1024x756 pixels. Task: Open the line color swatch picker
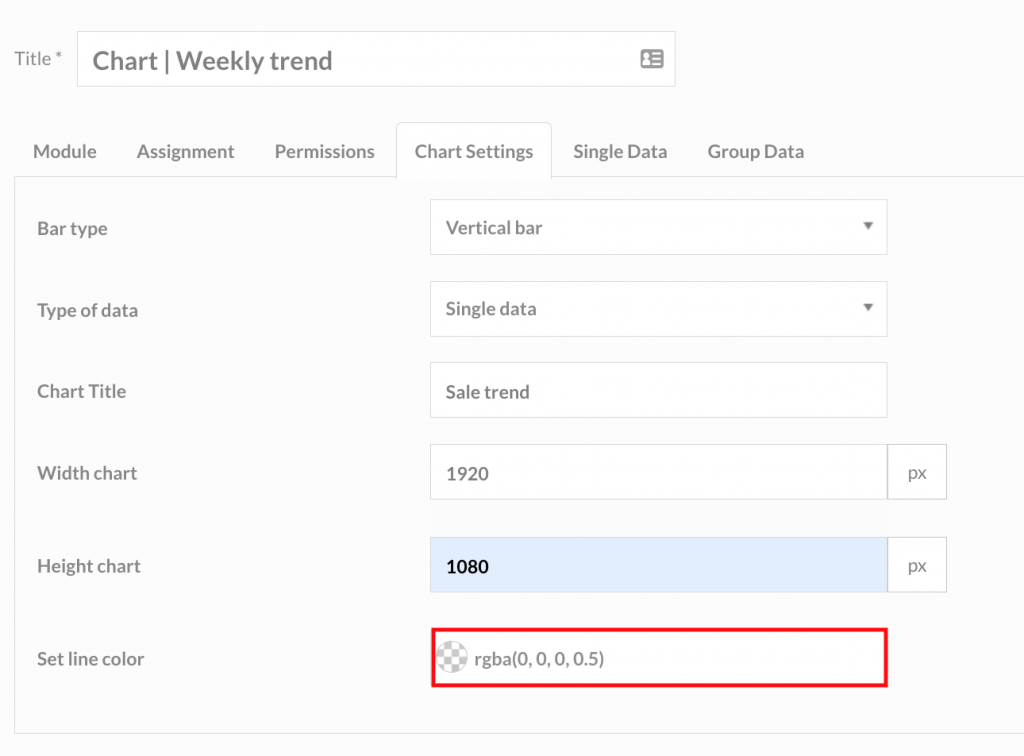pos(451,657)
